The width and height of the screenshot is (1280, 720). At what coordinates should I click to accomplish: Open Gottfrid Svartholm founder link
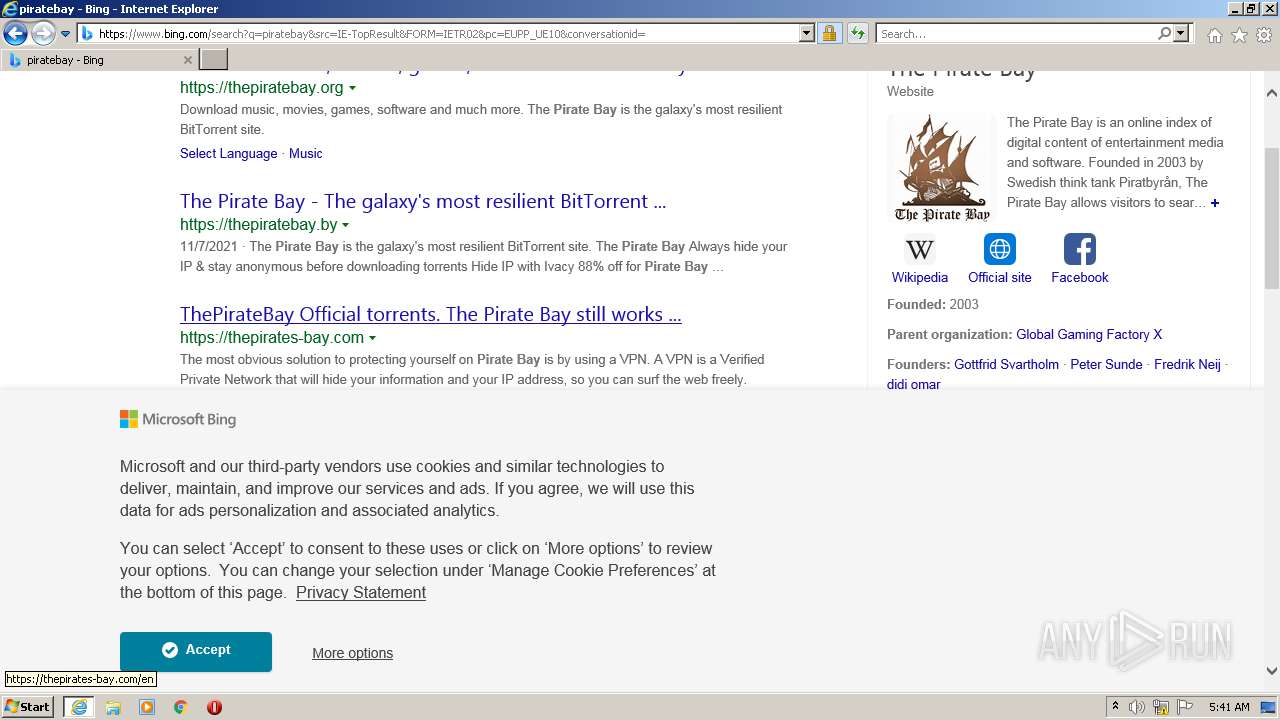point(1006,364)
